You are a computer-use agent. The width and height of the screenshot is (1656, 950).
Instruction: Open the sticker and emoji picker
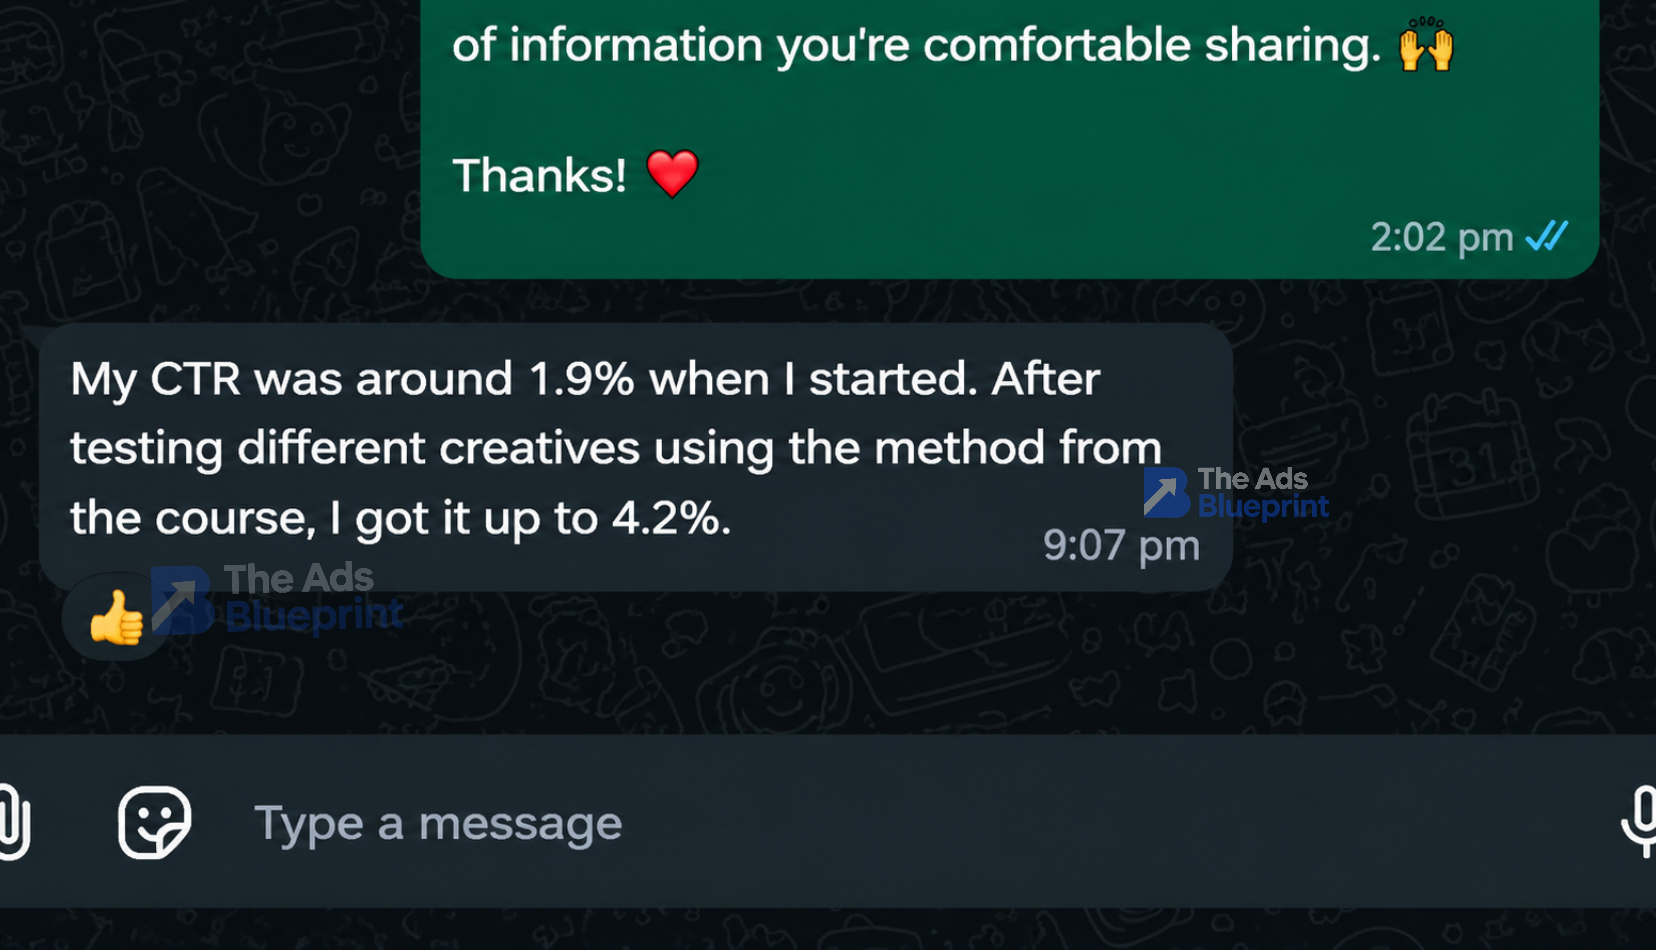[154, 822]
